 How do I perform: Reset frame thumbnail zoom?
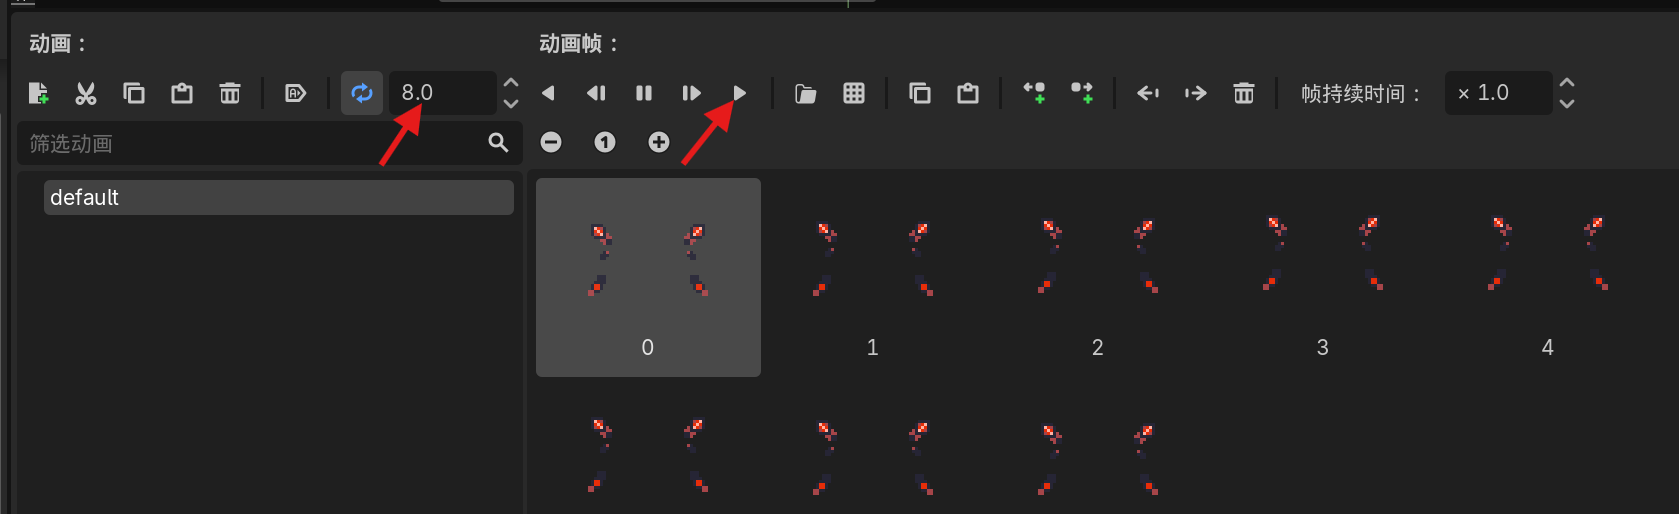click(x=605, y=142)
